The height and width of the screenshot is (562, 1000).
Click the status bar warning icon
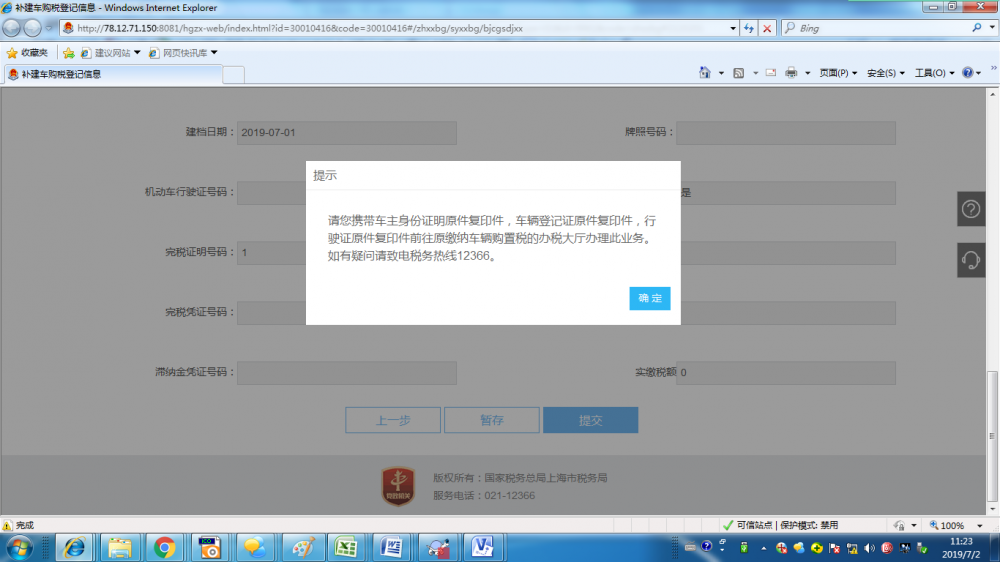point(7,526)
